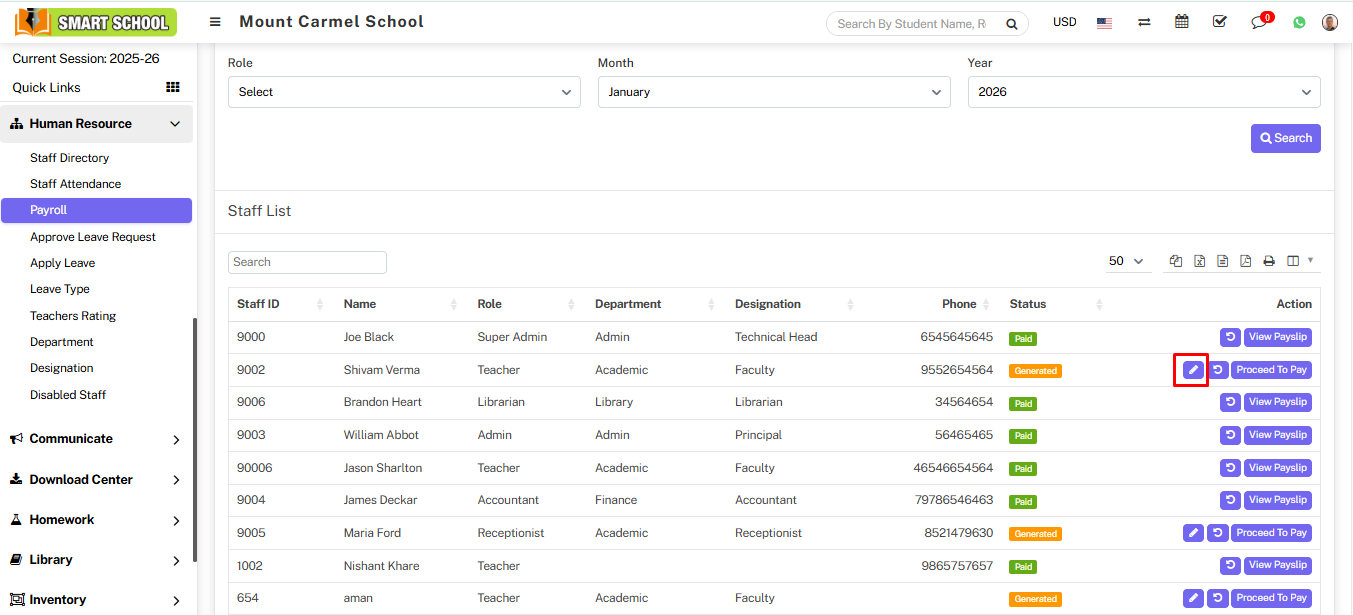Viewport: 1353px width, 615px height.
Task: Open the calendar icon in top bar
Action: click(1182, 22)
